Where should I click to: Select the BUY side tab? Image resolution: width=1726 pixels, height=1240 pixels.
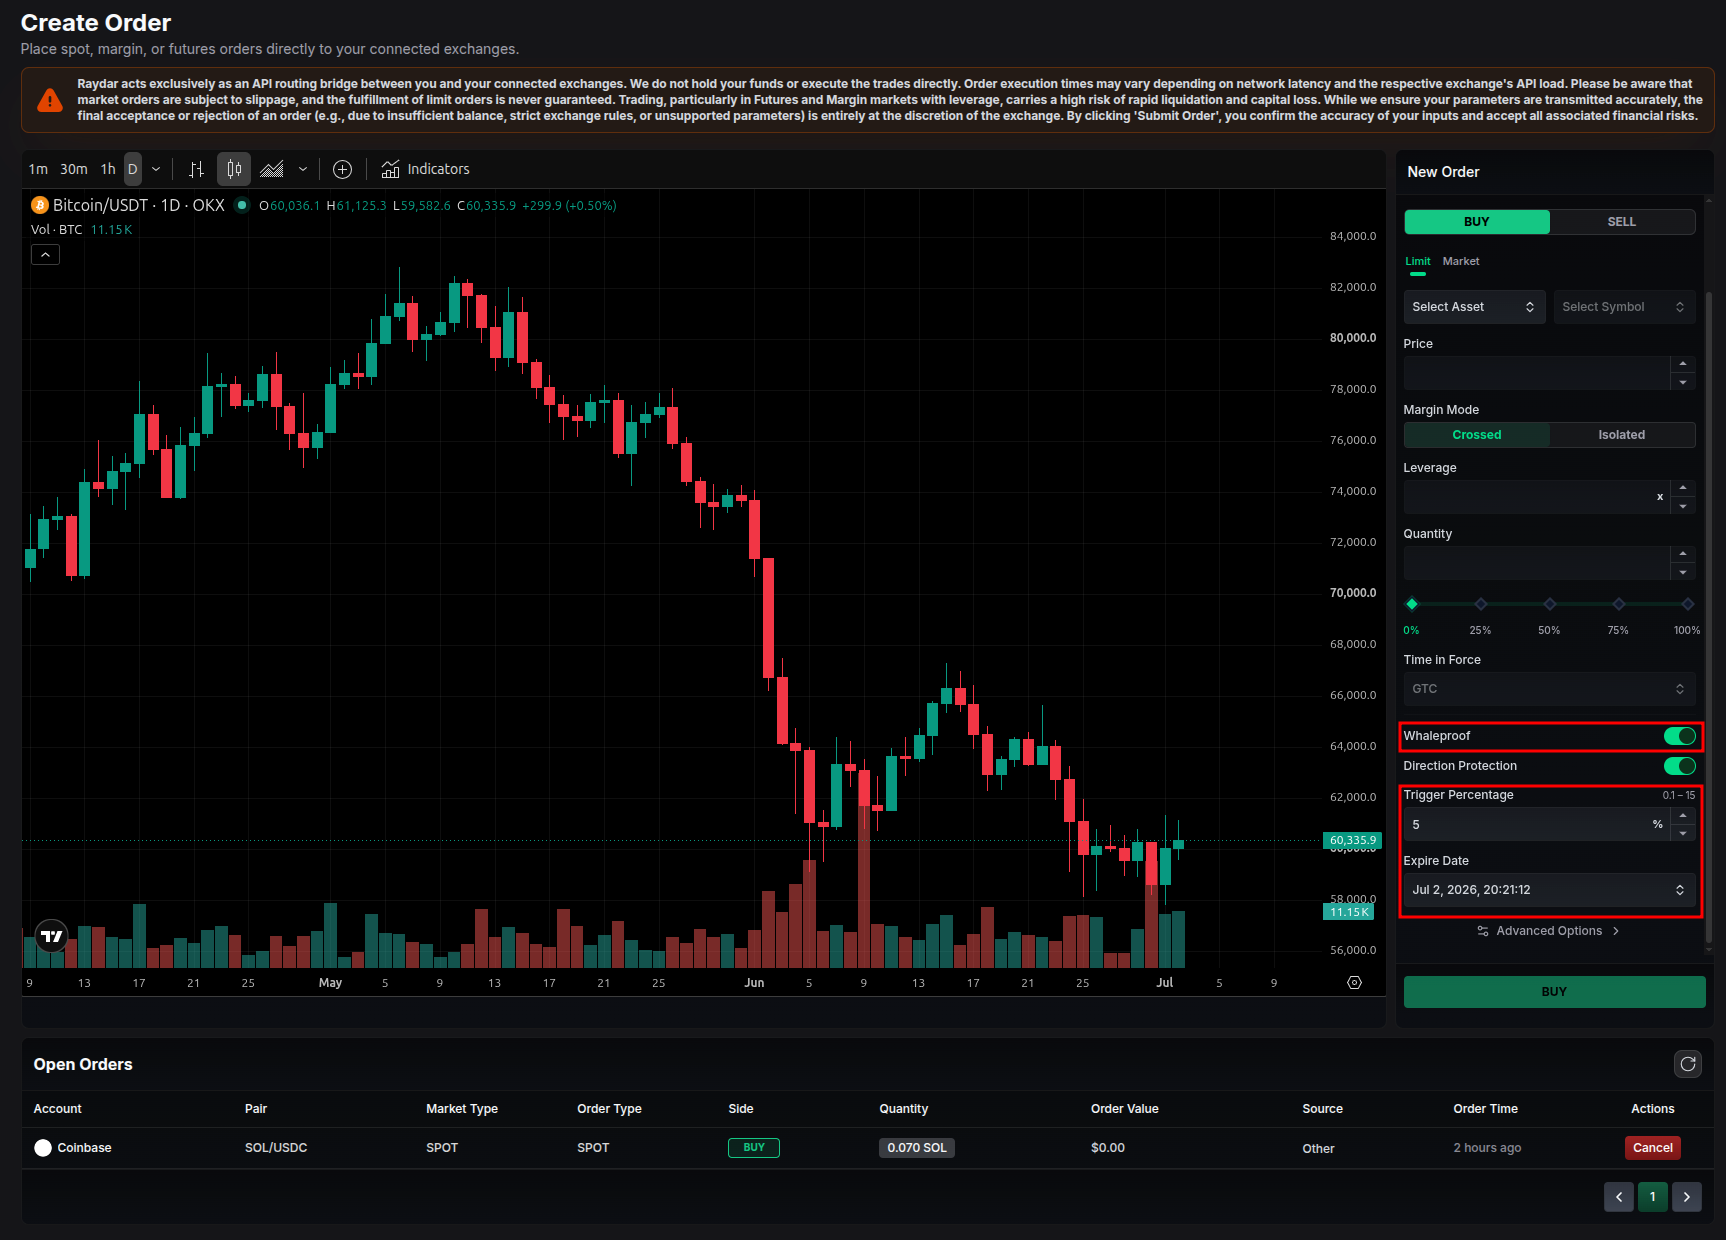[1477, 222]
